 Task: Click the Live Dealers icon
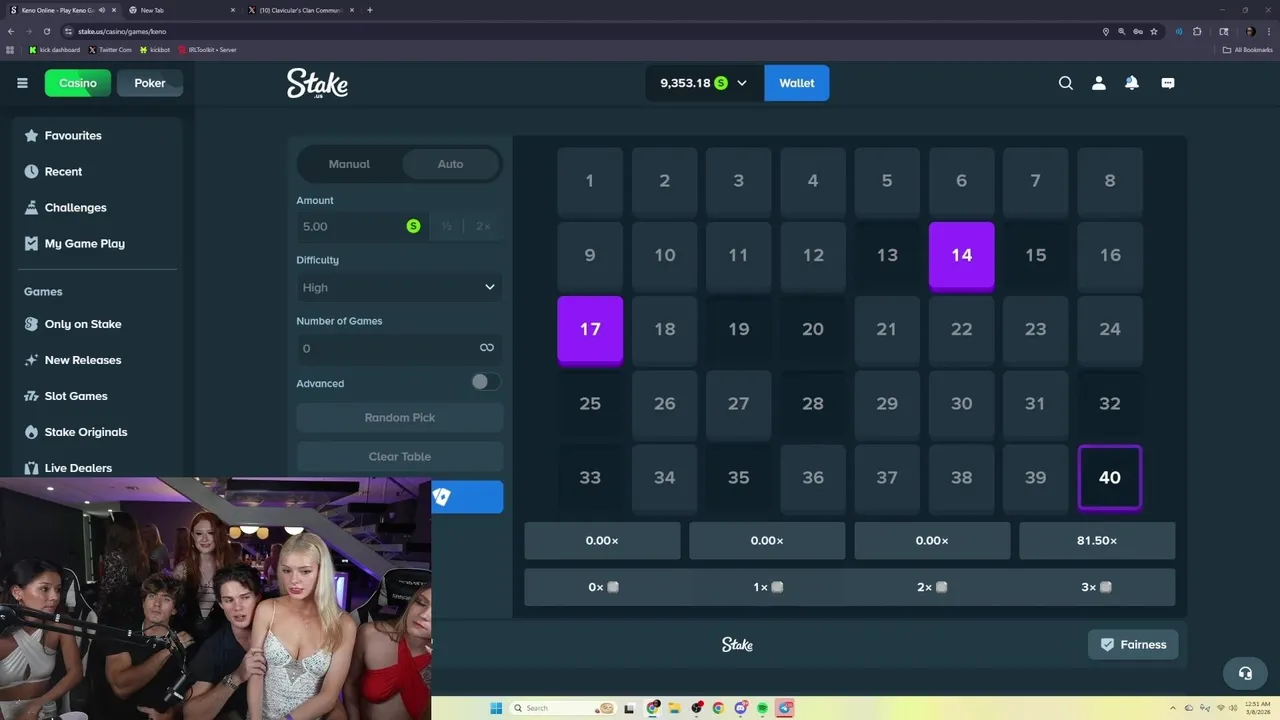tap(31, 468)
